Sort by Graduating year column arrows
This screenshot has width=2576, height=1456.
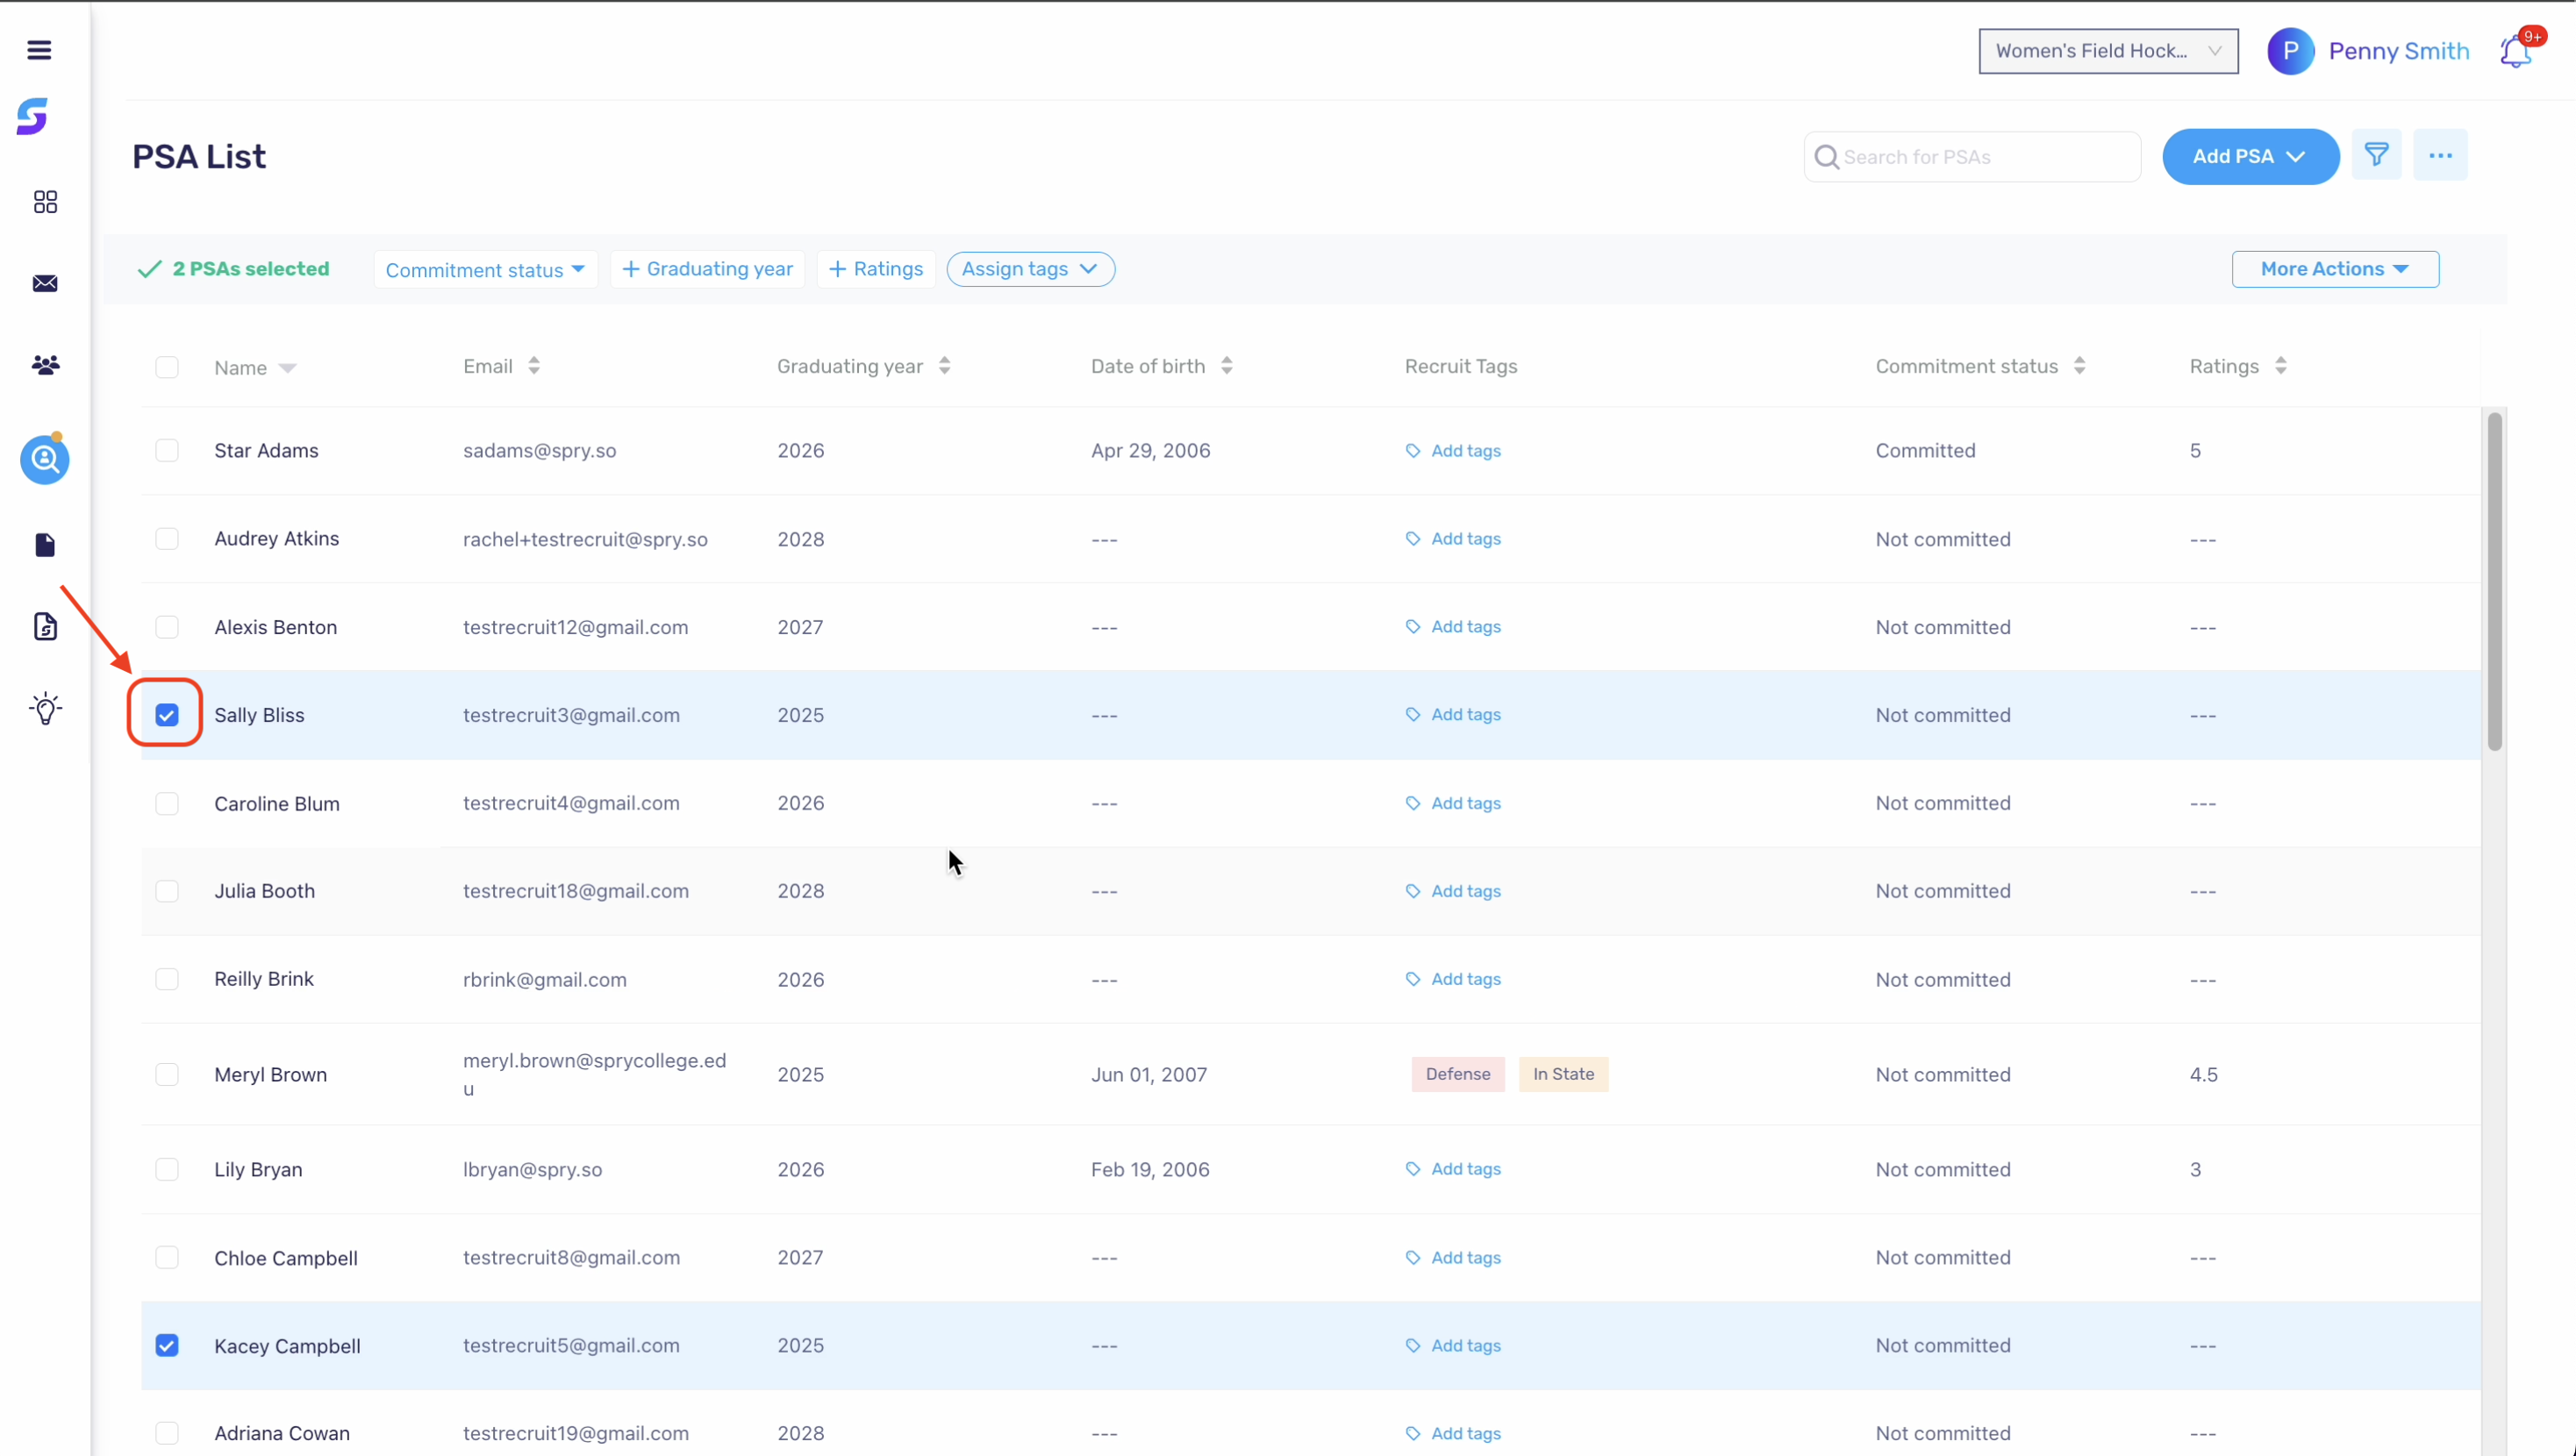pyautogui.click(x=945, y=366)
